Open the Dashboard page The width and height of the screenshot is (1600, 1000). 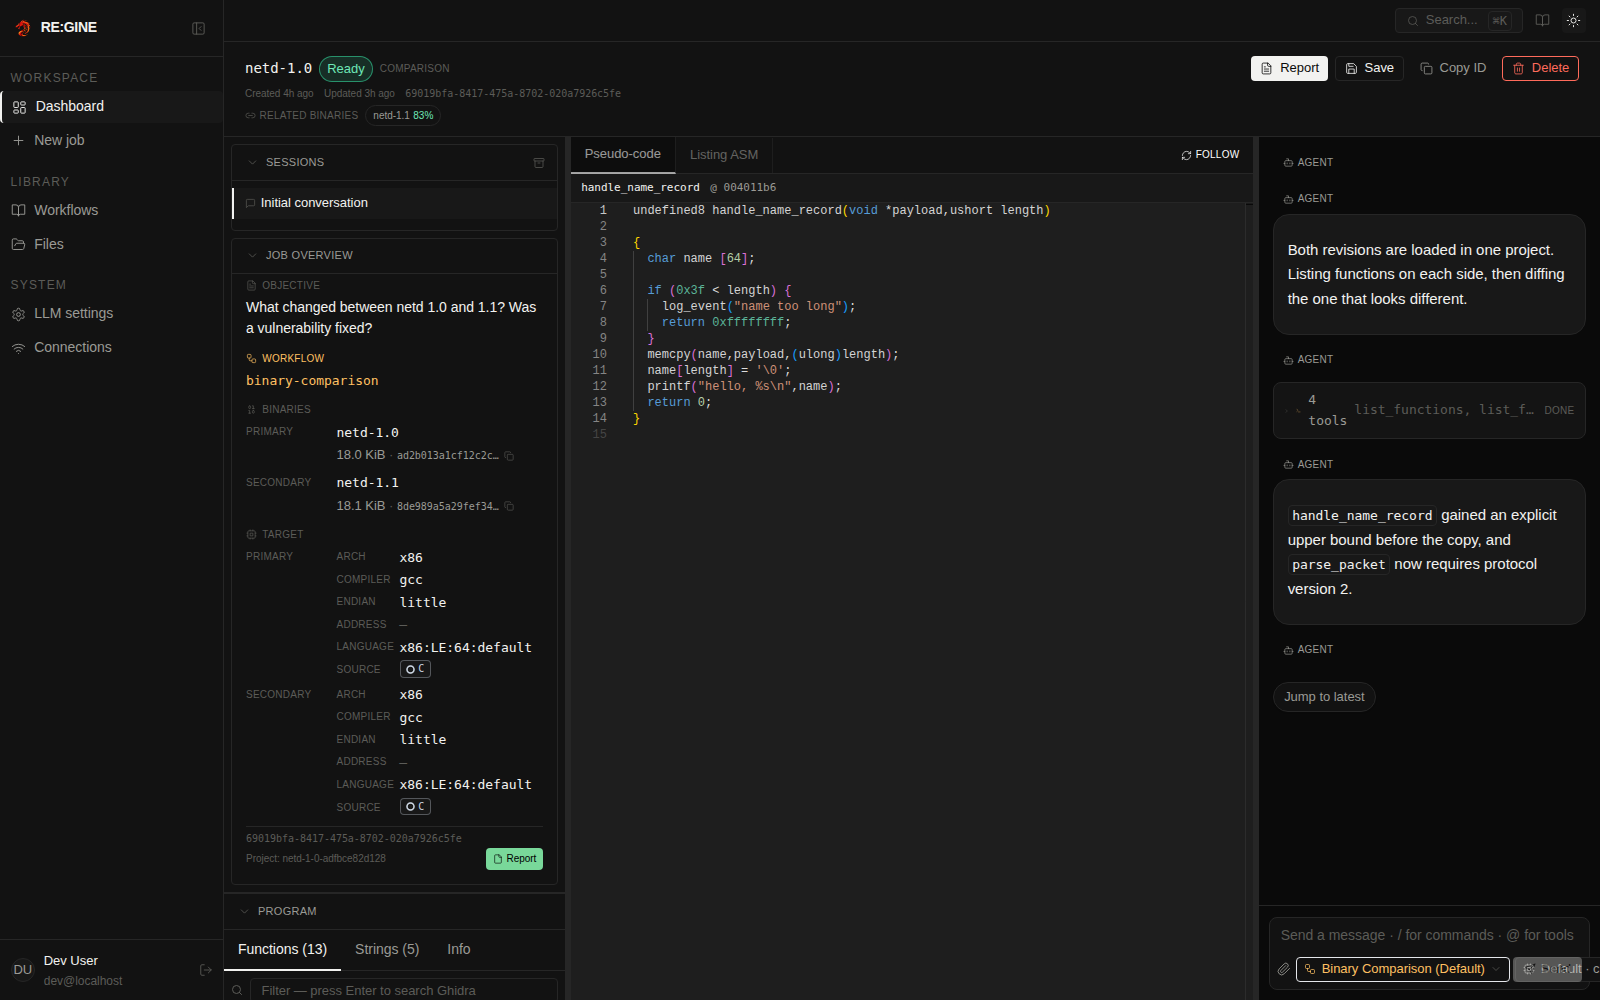111,106
